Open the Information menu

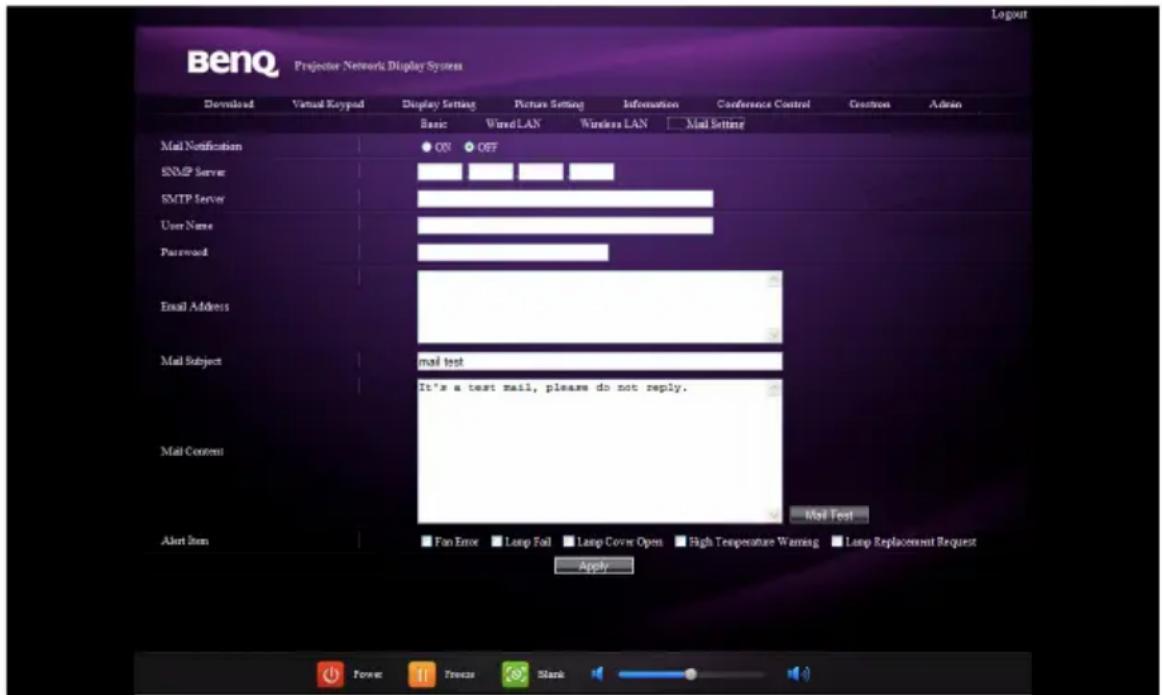point(651,104)
